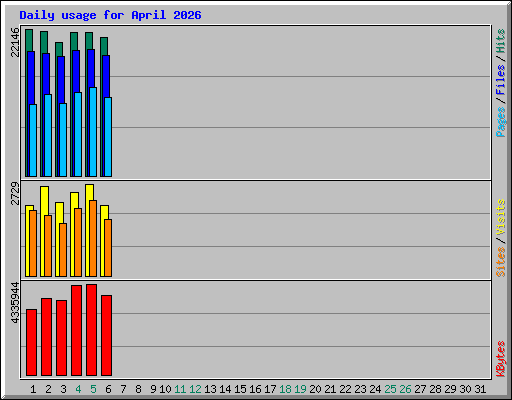Viewport: 512px width, 400px height.
Task: Click the green day 26 axis label
Action: 405,389
